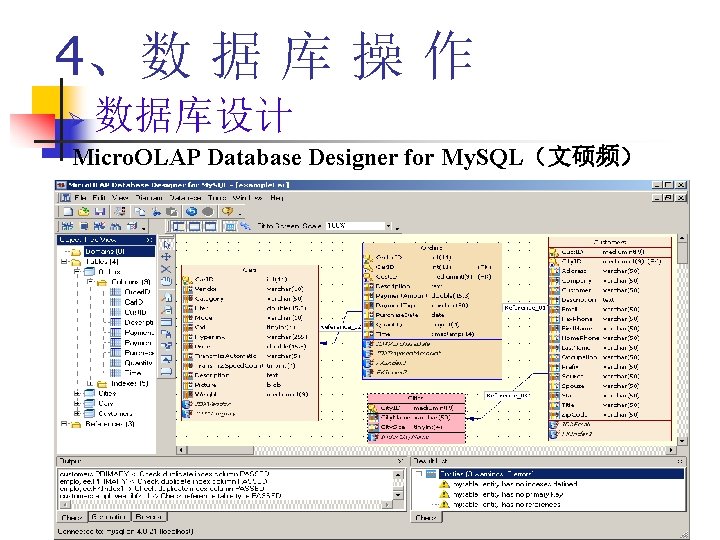Screen dimensions: 720x540
Task: Collapse the Columns (9) folder node
Action: pos(90,281)
